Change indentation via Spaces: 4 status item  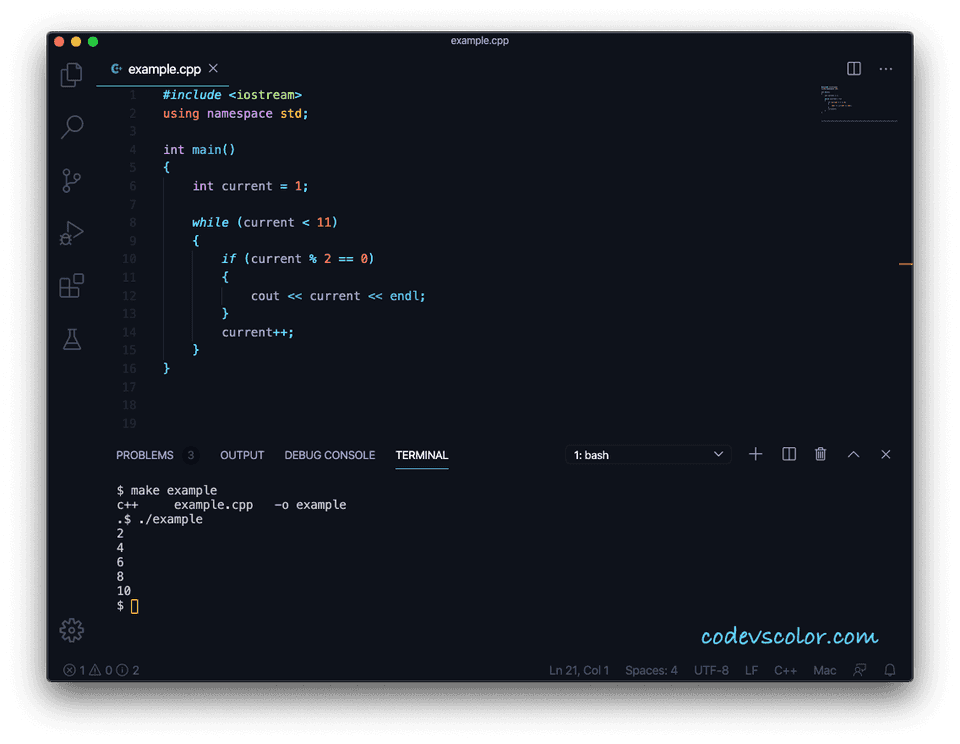651,670
